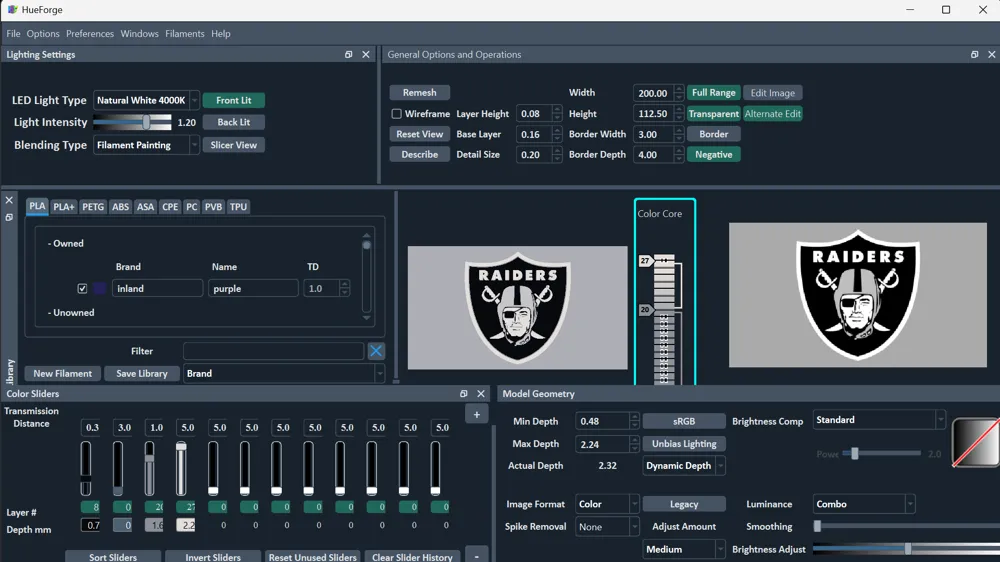Open the Filaments menu
The image size is (1000, 562).
[x=185, y=34]
